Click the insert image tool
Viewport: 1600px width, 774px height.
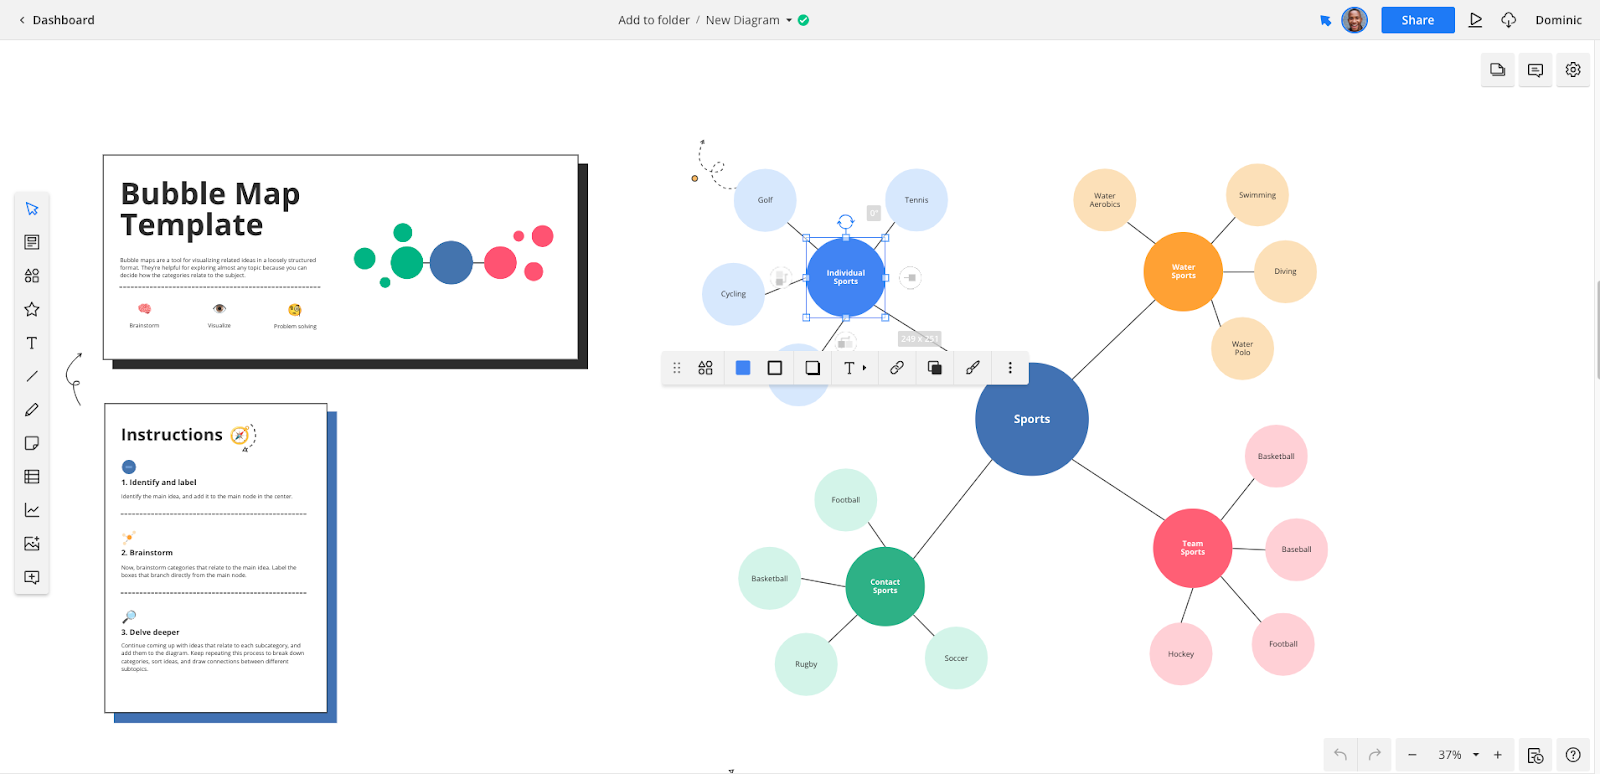click(32, 544)
